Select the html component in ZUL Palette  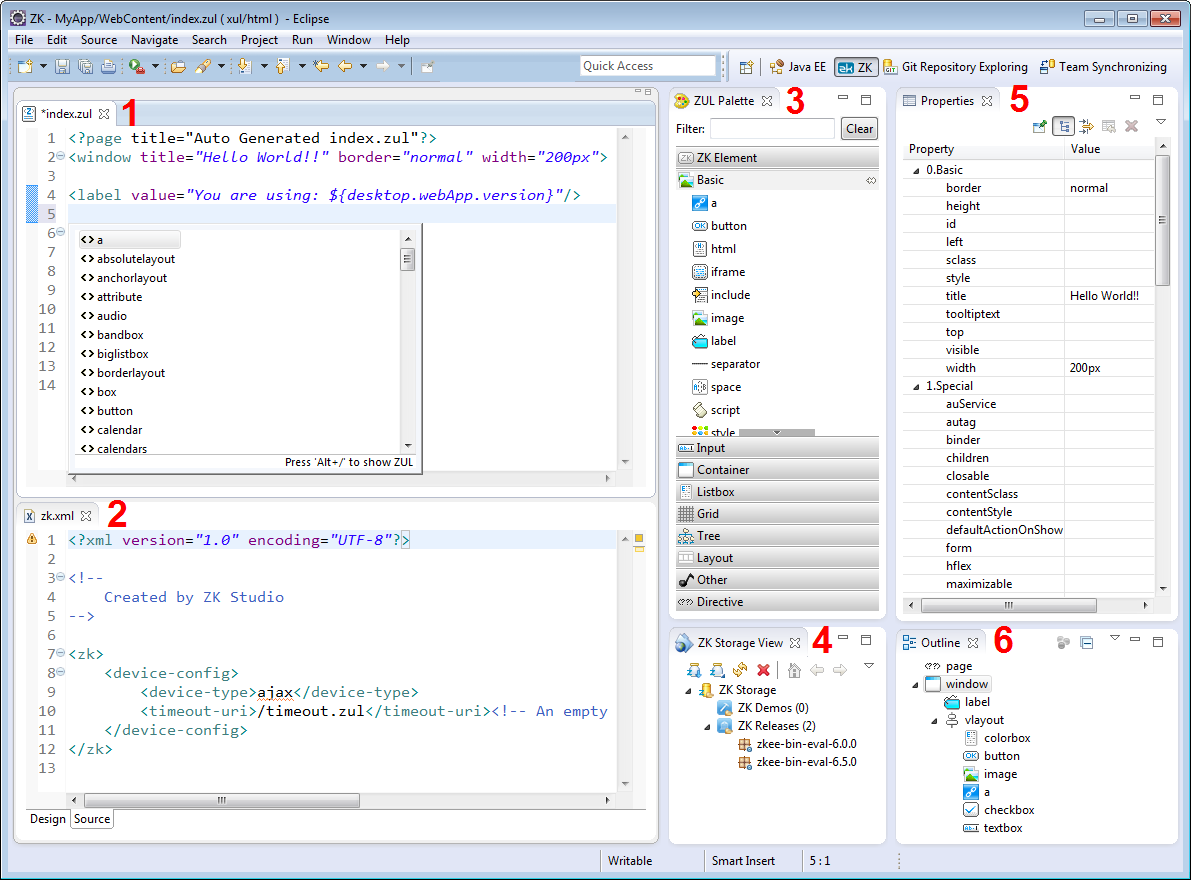(714, 249)
